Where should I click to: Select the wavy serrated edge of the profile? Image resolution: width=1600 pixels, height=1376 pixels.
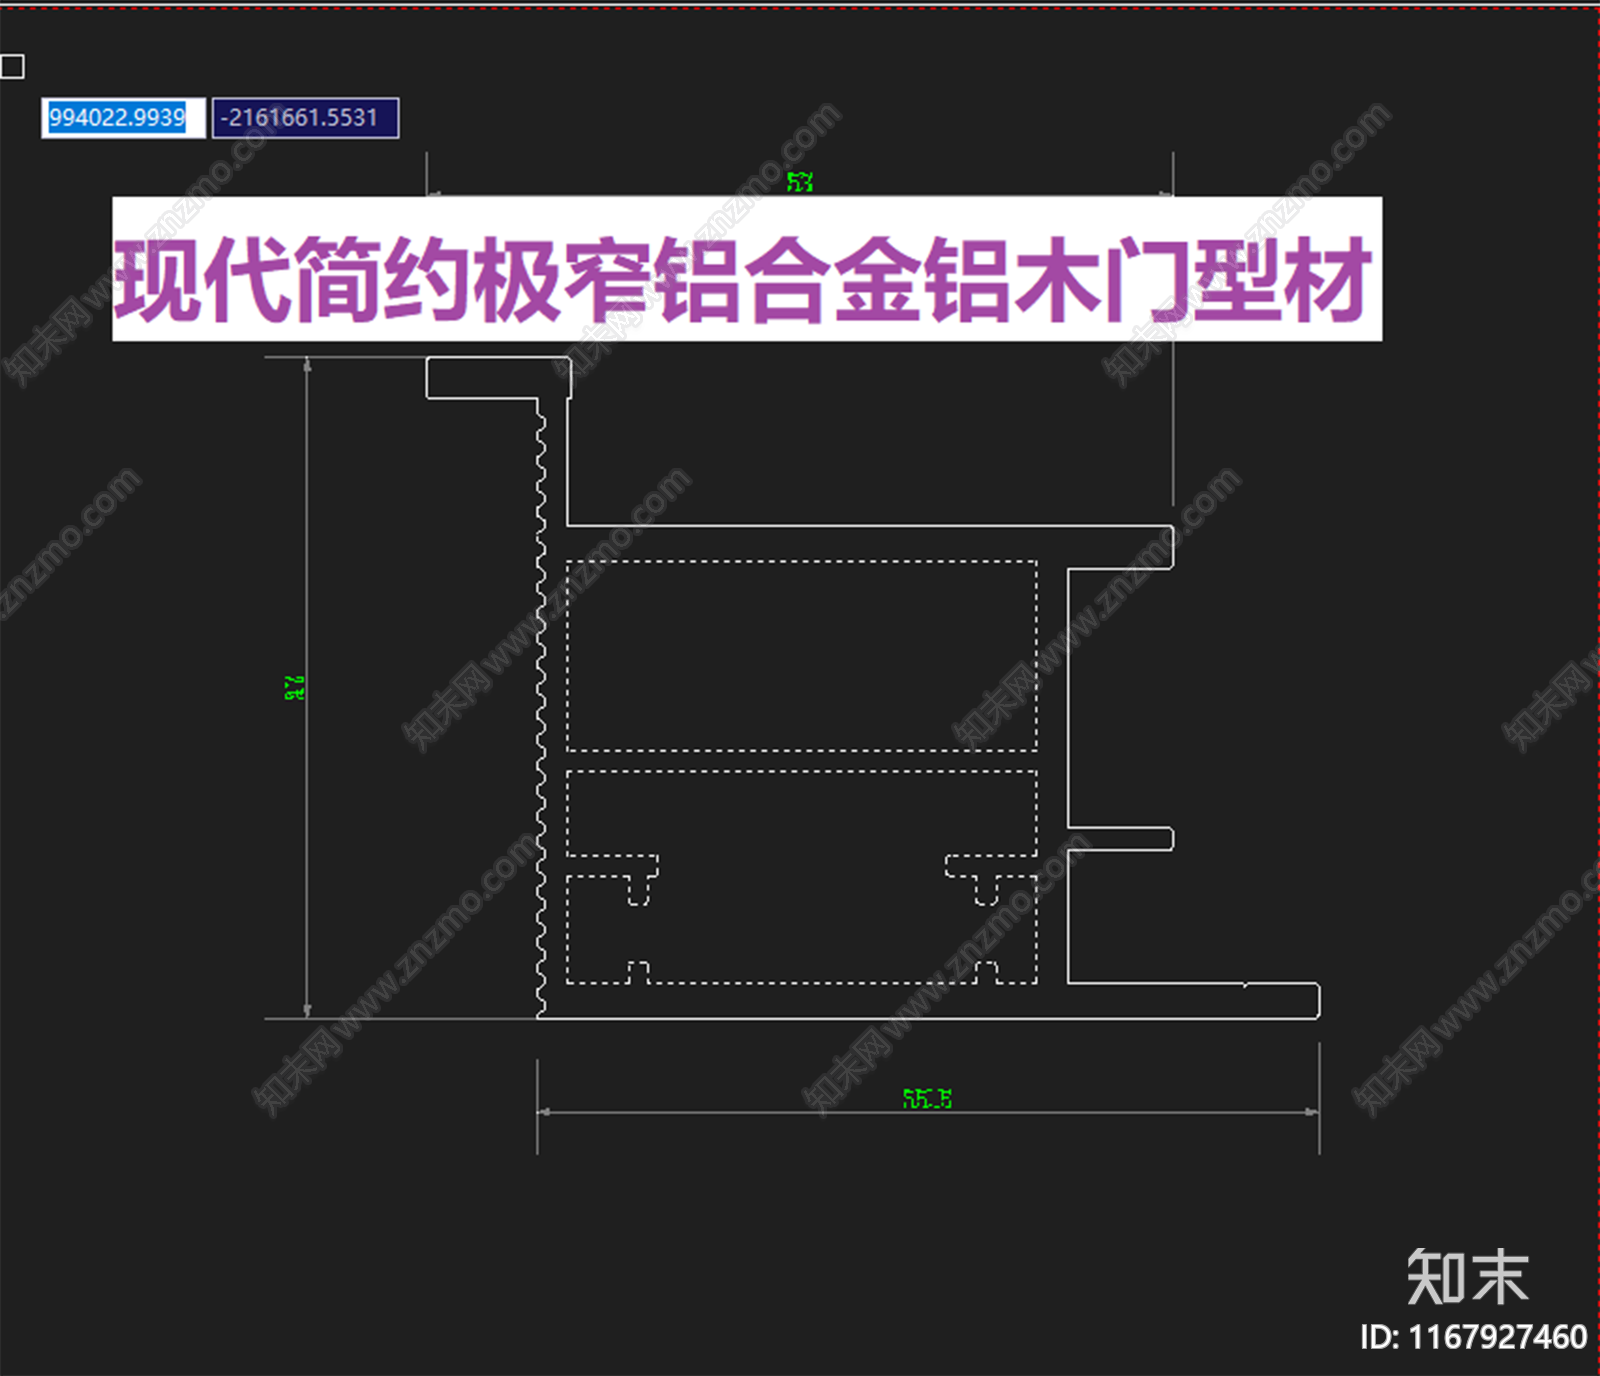point(541,708)
